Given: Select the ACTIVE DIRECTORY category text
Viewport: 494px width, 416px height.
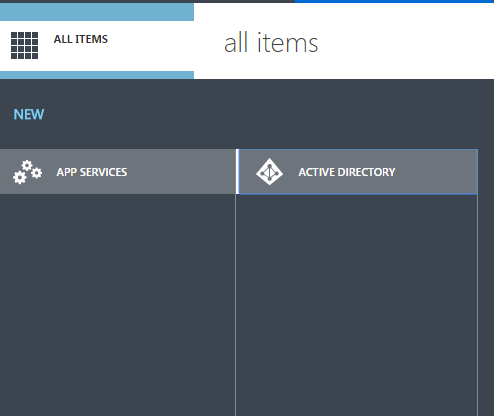Looking at the screenshot, I should point(347,172).
